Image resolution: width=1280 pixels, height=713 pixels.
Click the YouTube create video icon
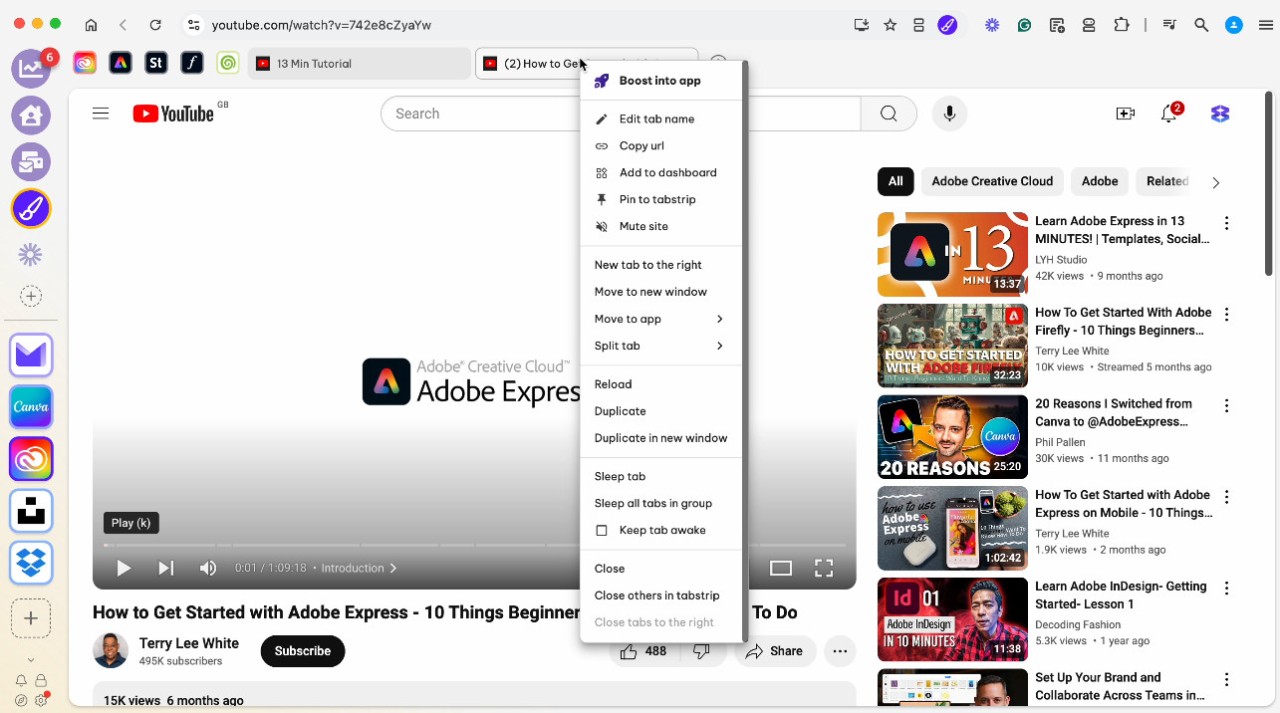(1125, 114)
